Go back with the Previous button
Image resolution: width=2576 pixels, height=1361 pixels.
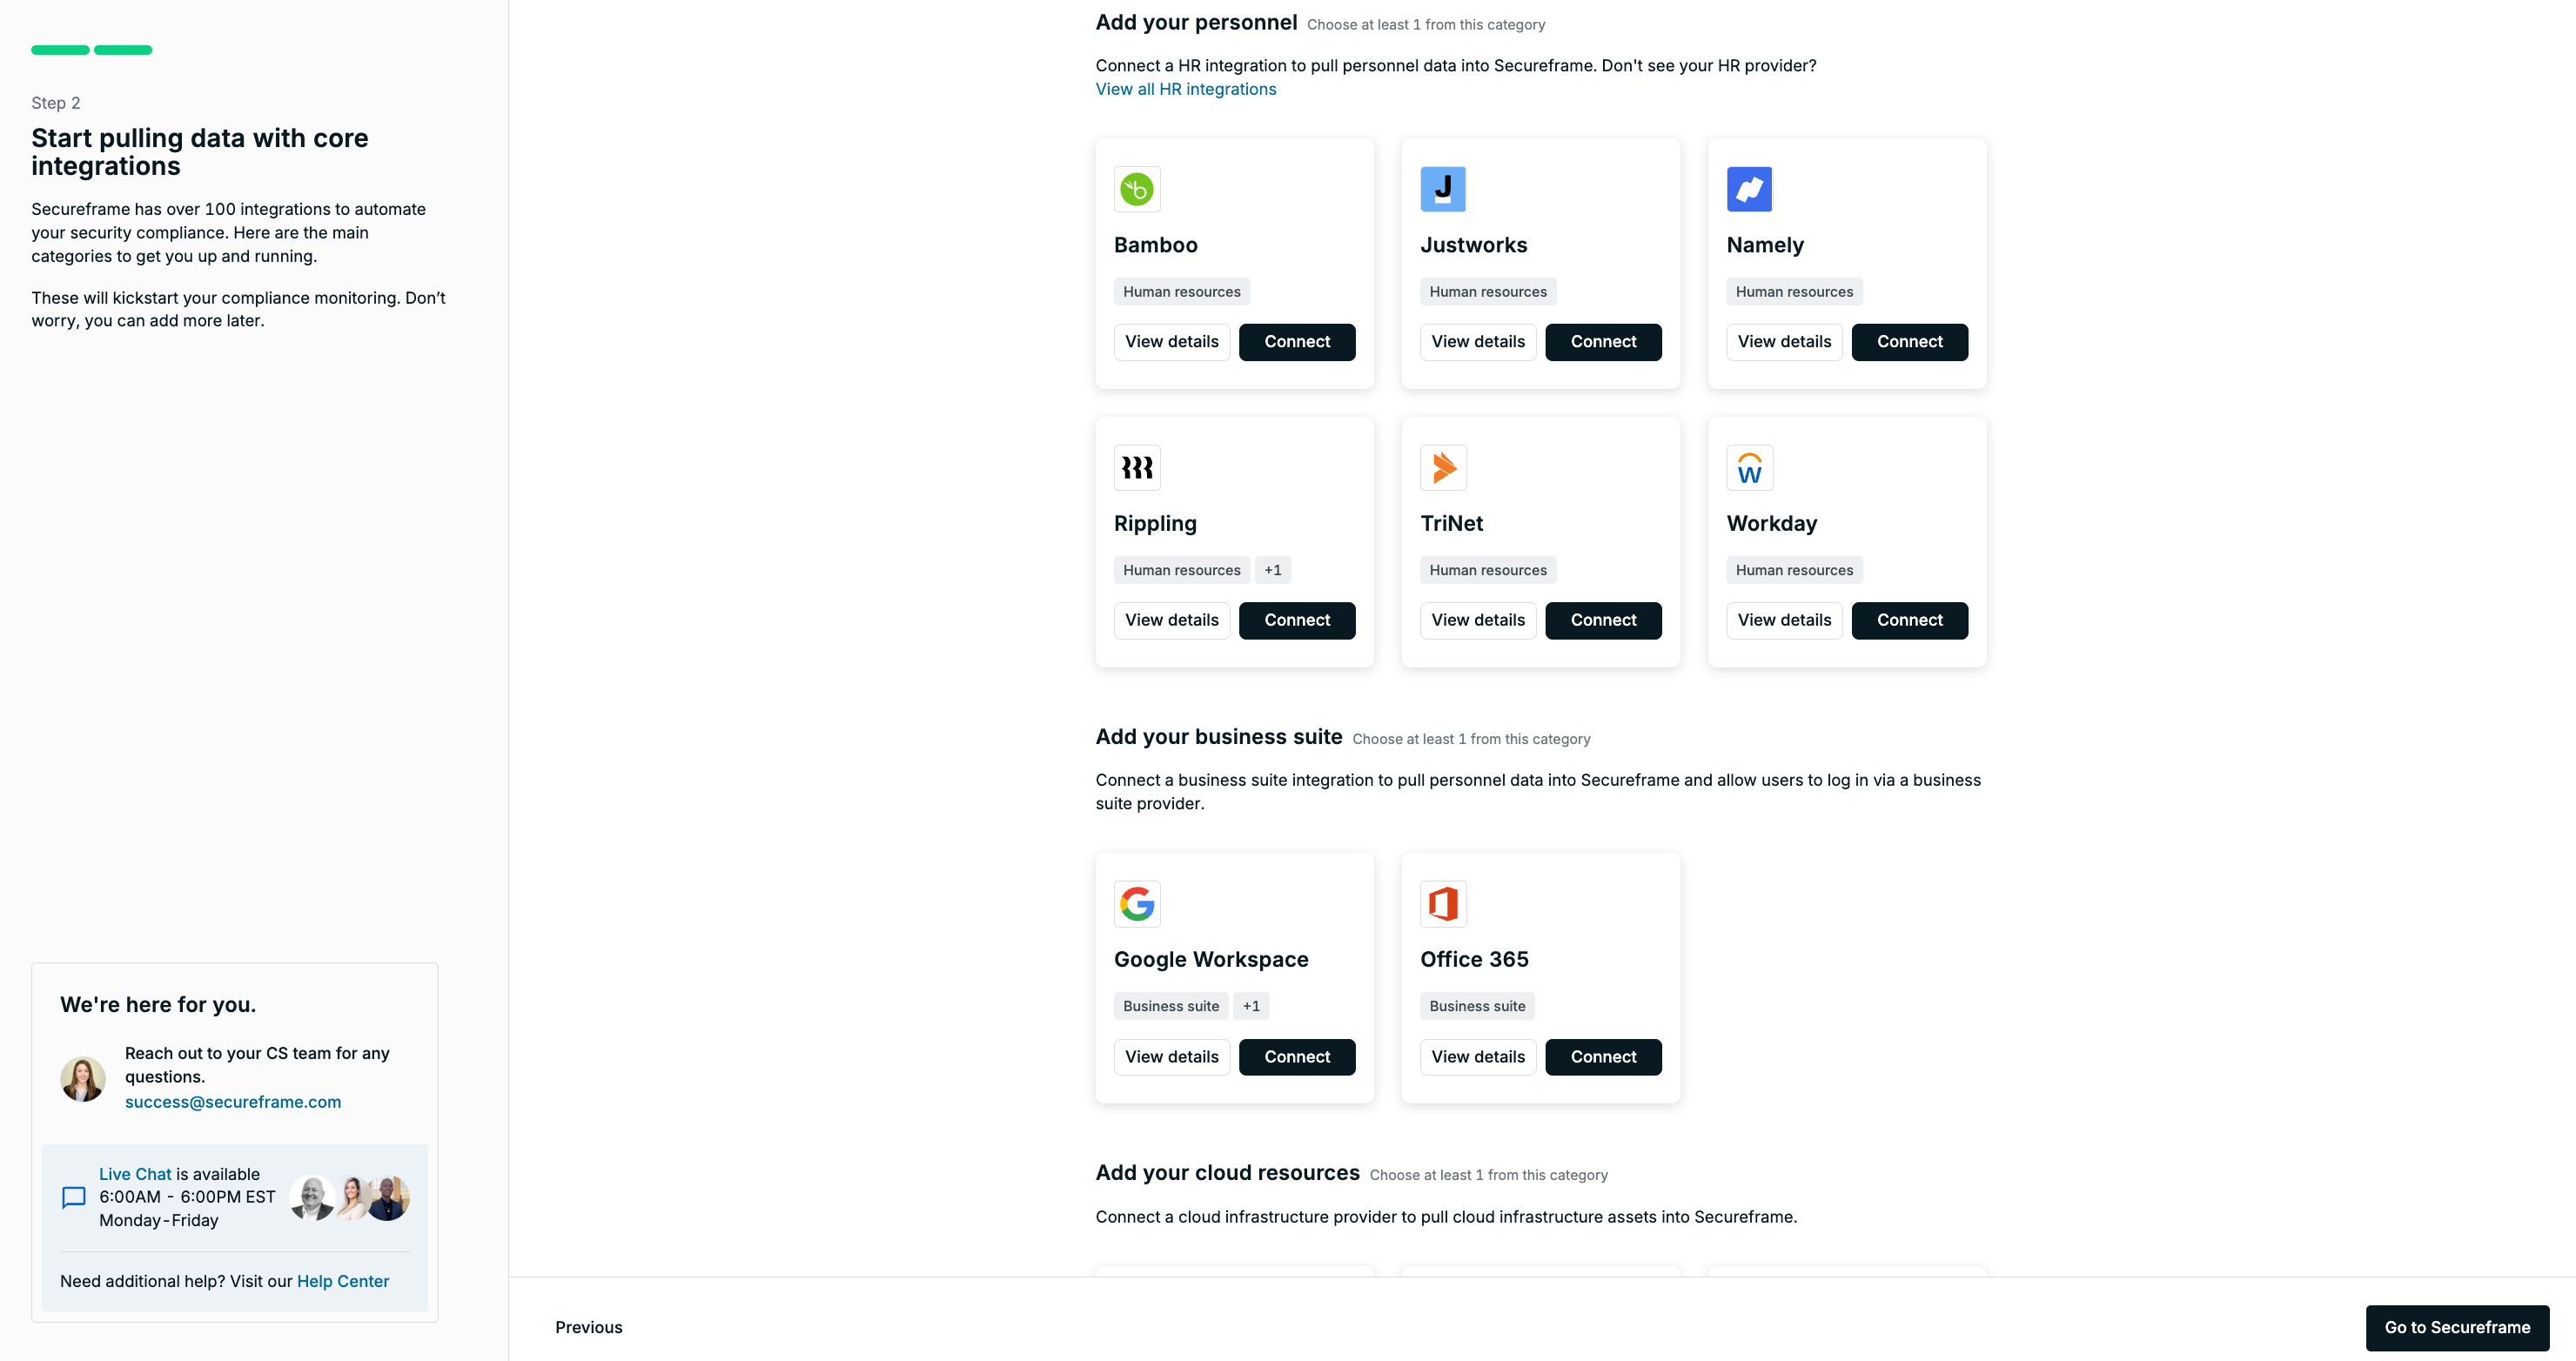pyautogui.click(x=588, y=1327)
